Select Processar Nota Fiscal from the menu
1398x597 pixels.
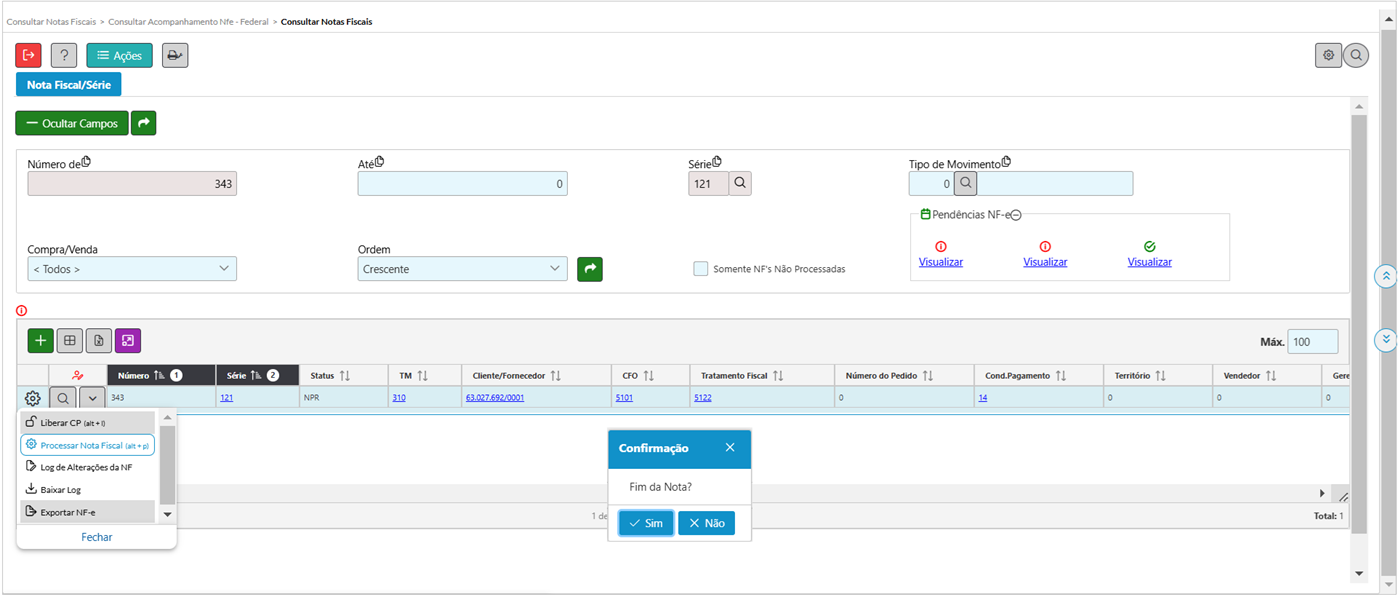tap(87, 445)
